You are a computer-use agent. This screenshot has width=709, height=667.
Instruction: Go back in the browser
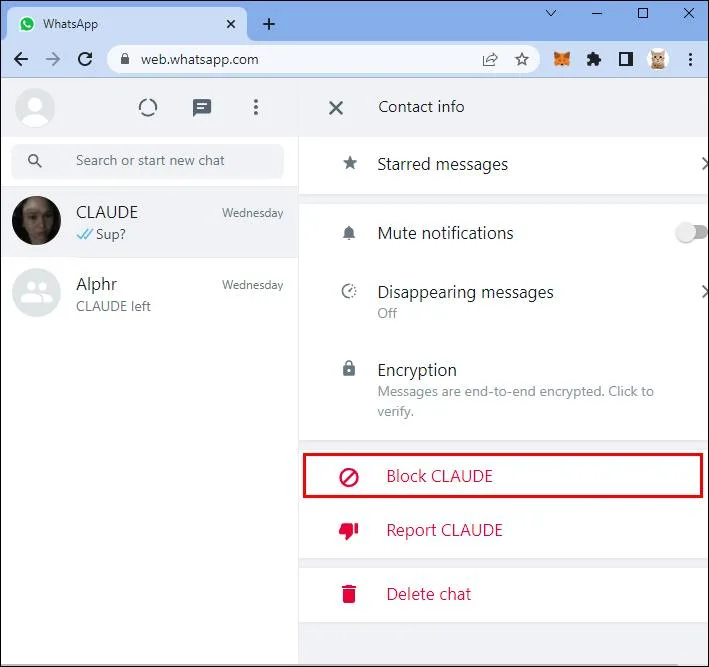21,59
